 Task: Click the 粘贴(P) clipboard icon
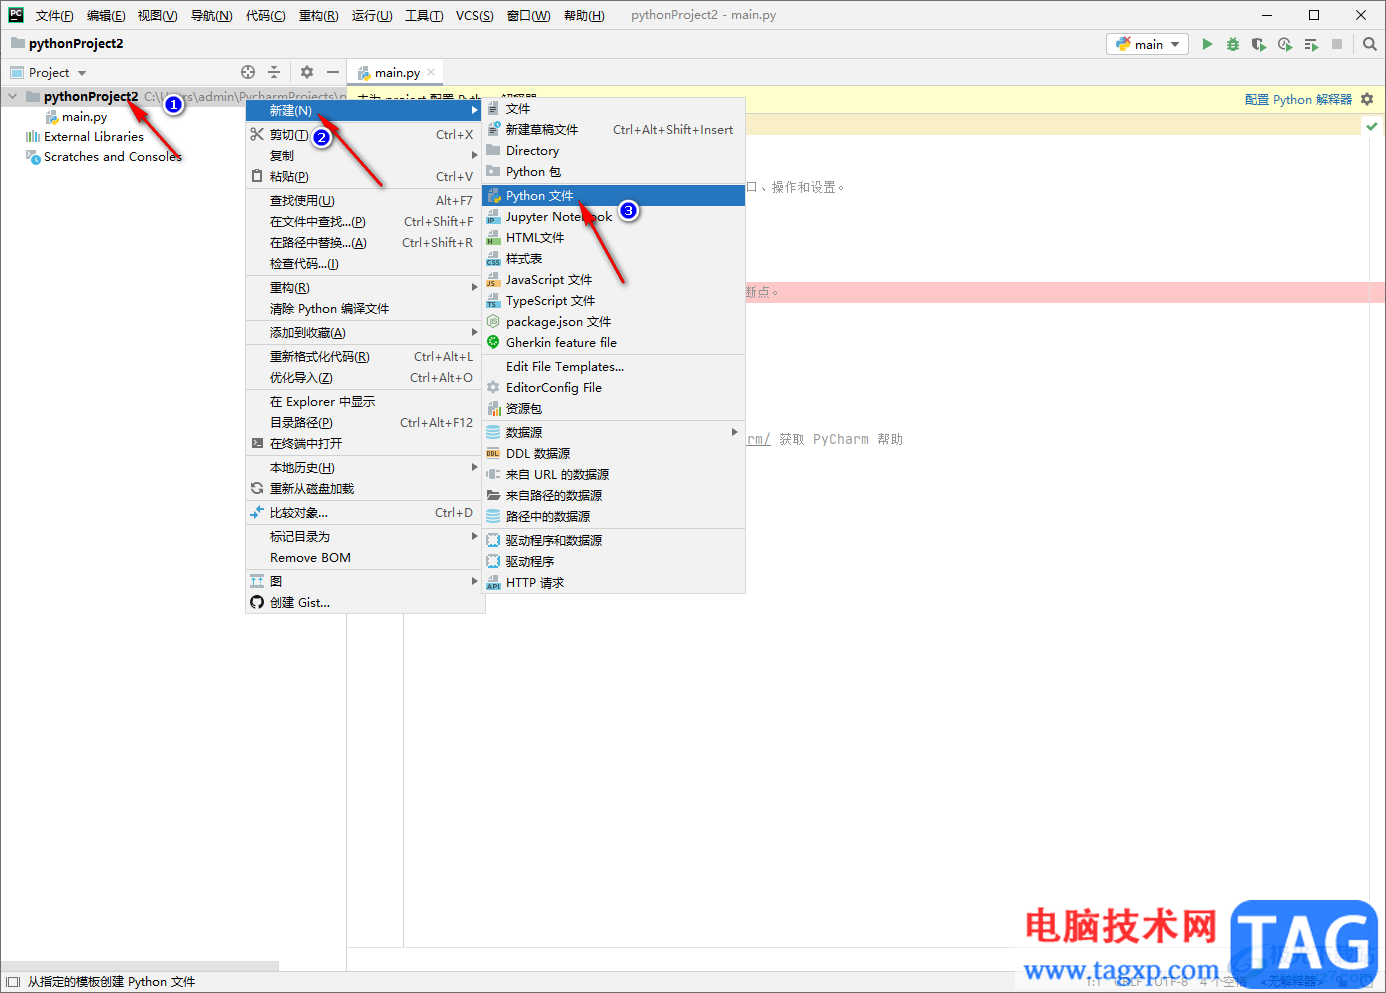click(257, 177)
